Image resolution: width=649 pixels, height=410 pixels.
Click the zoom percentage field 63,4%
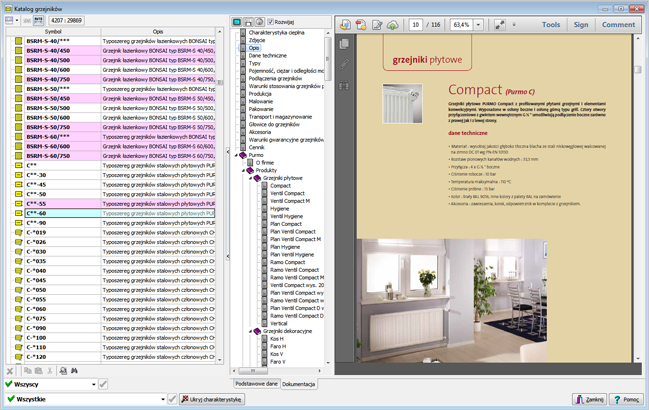coord(462,25)
